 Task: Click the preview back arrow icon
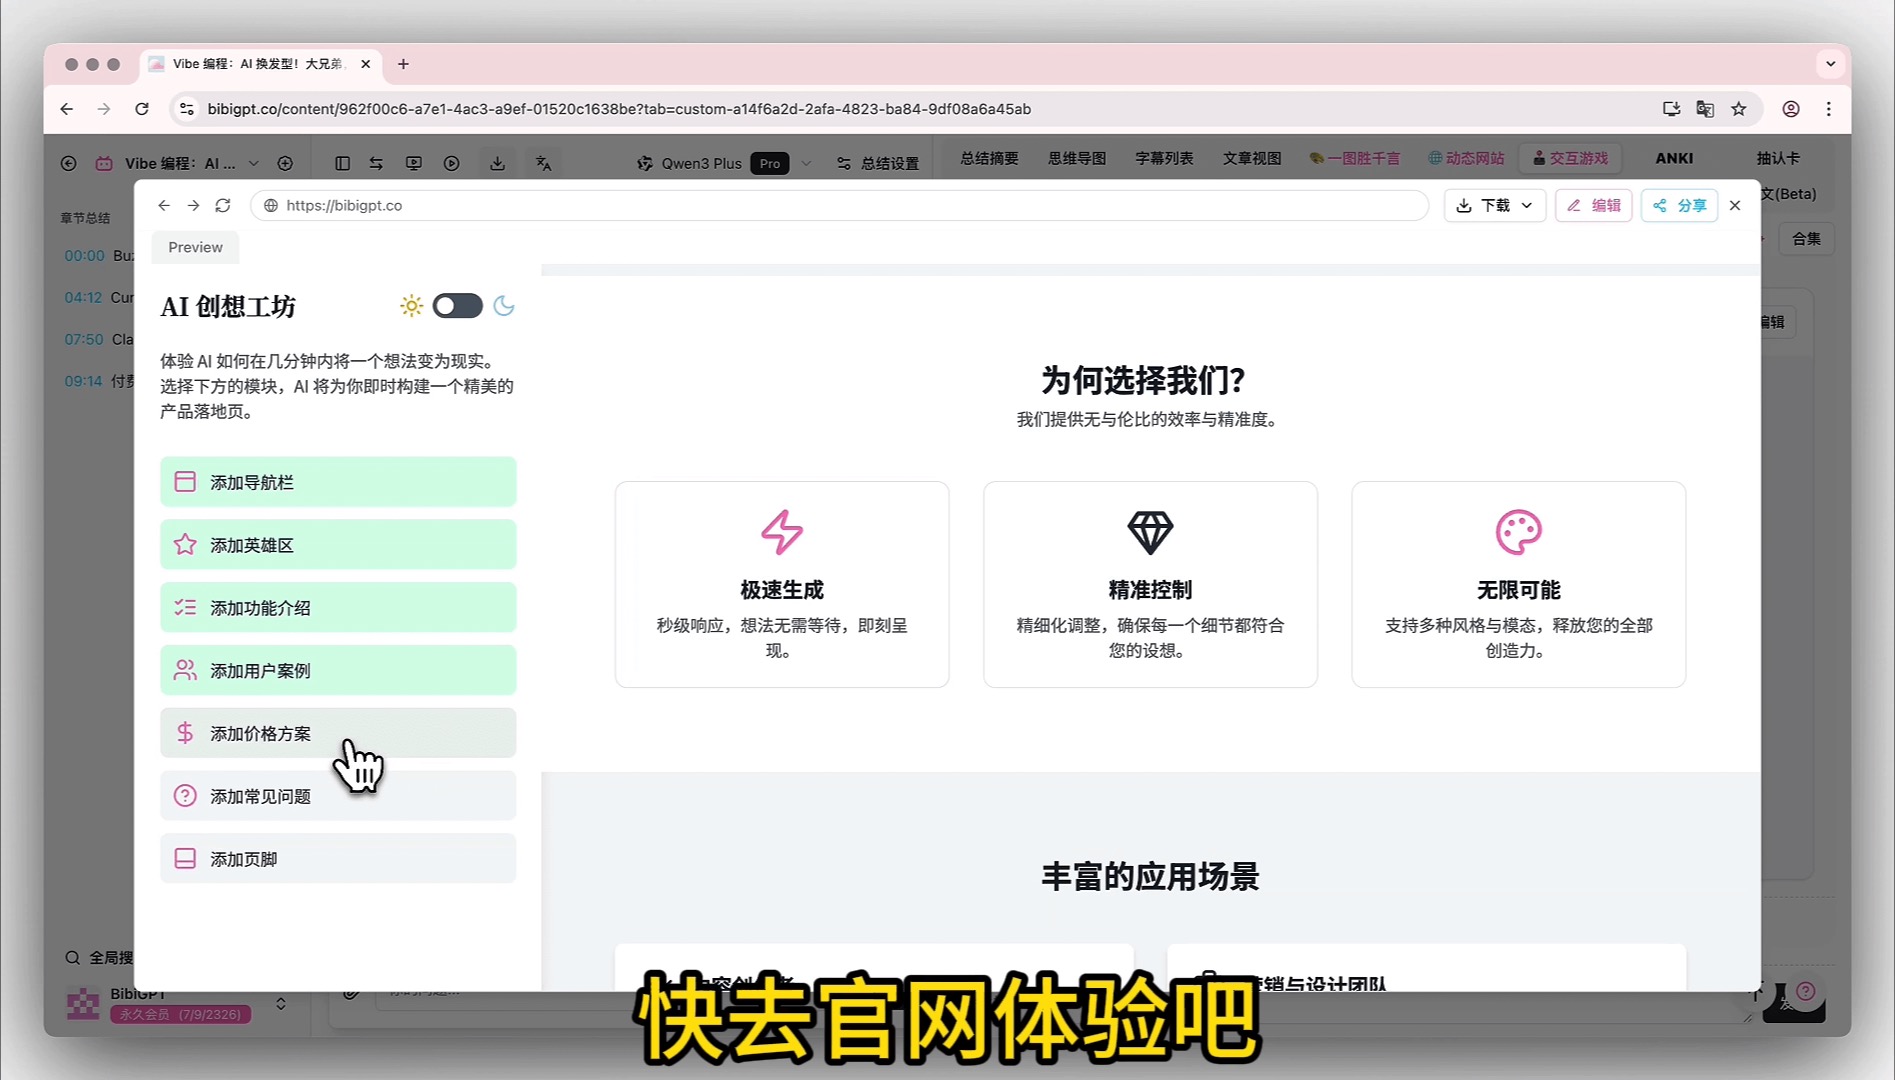point(164,205)
